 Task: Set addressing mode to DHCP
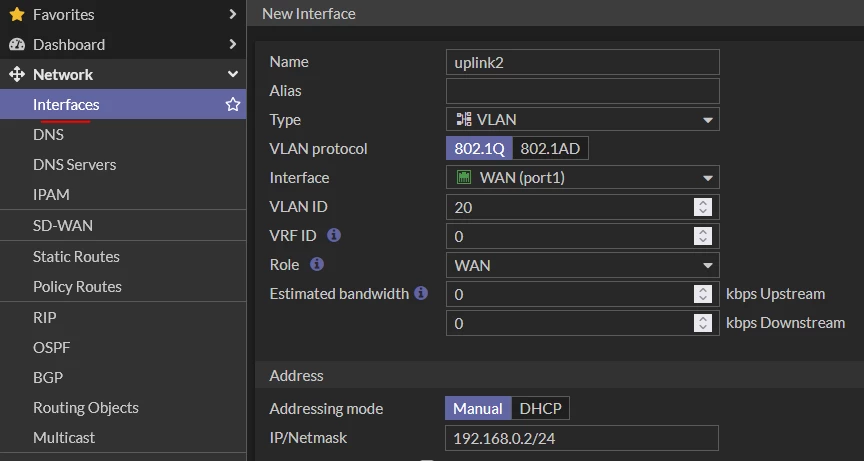[540, 409]
